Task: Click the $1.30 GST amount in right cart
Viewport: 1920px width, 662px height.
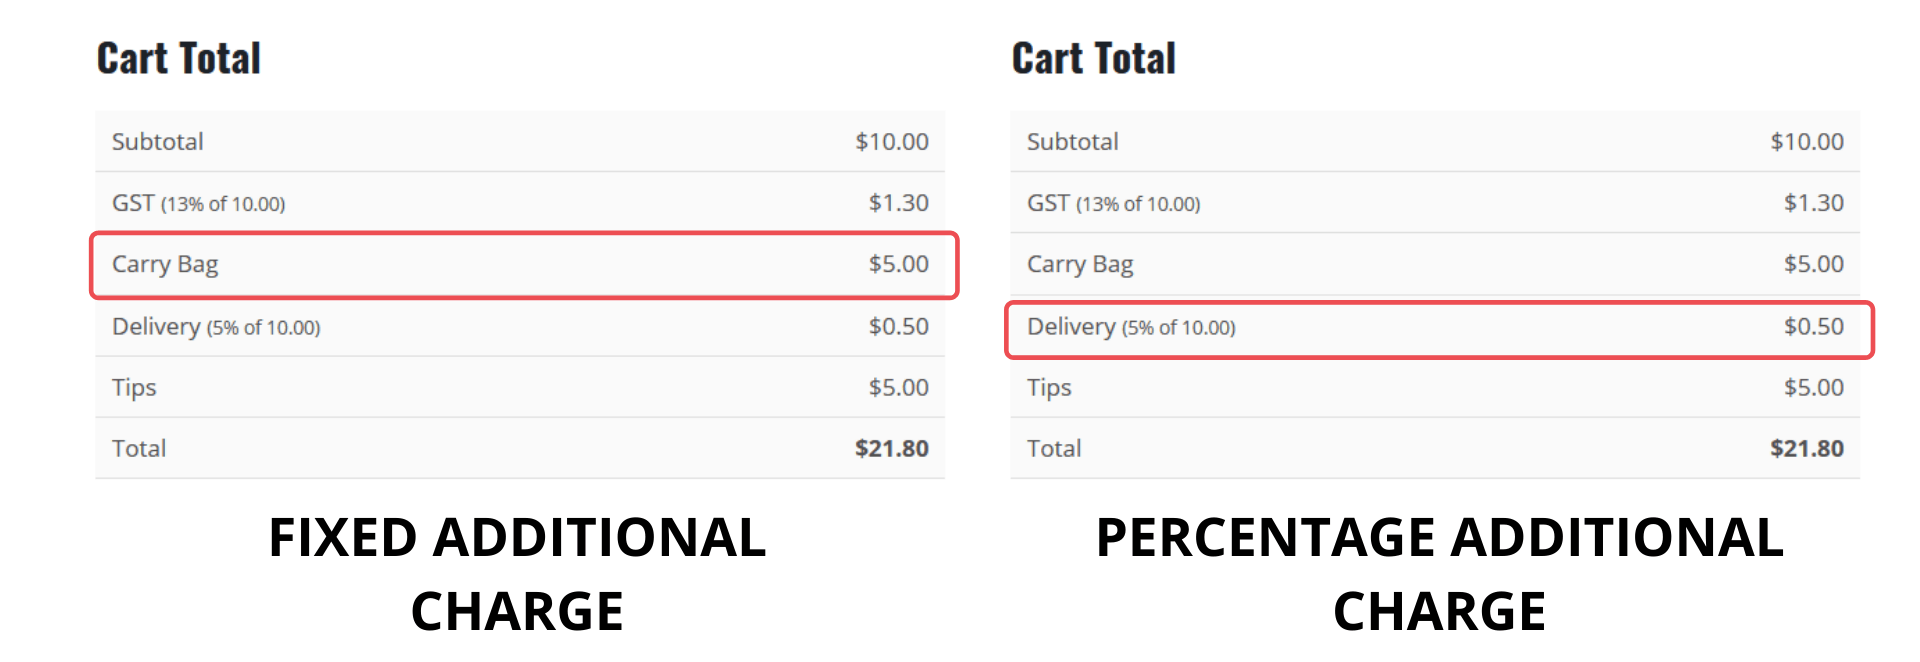Action: coord(1814,203)
